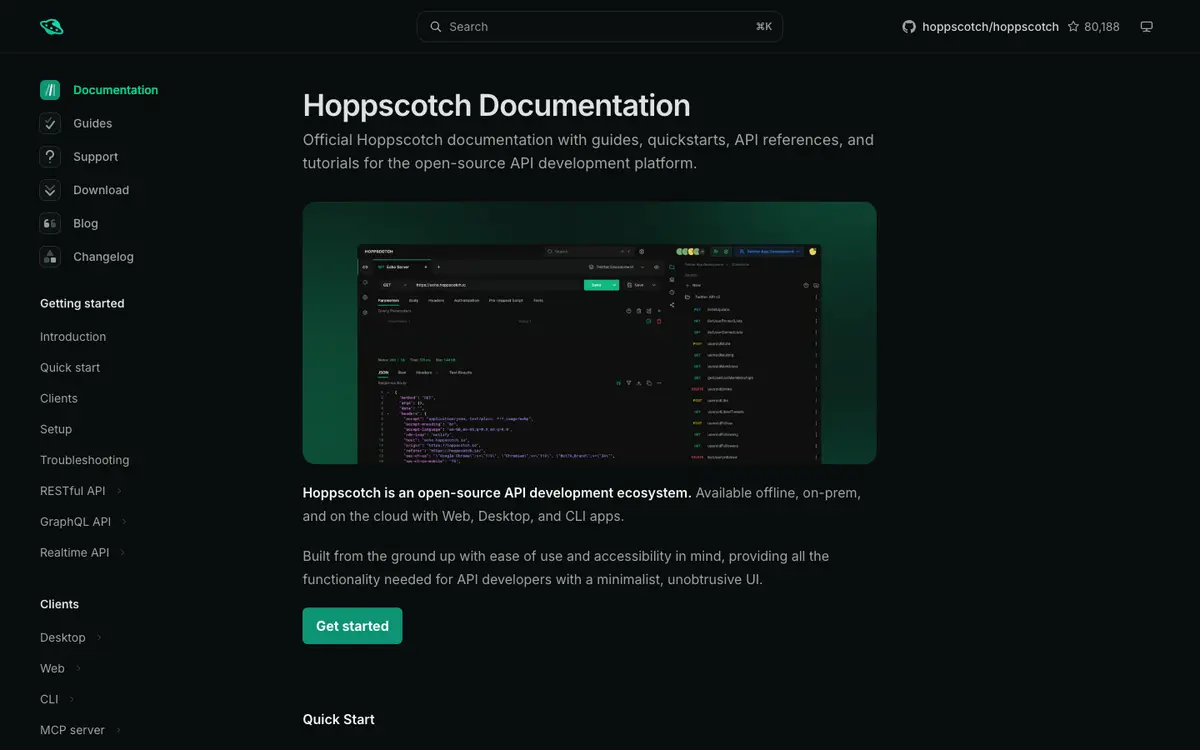Expand the MCP server chevron
This screenshot has height=750, width=1200.
119,731
